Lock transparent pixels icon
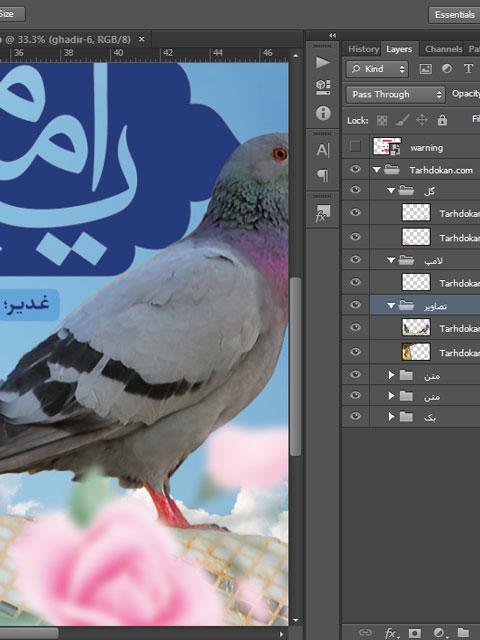The image size is (480, 640). 382,120
